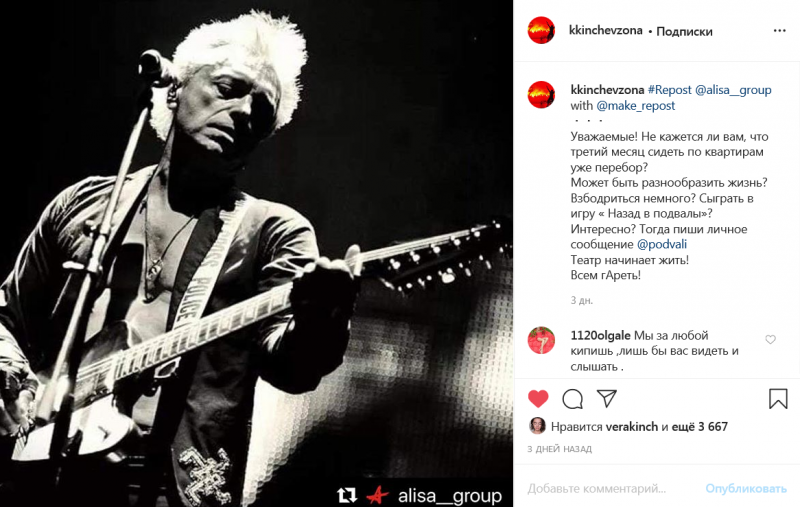Screen dimensions: 800x507
Task: Open the #Repost hashtag link
Action: point(669,90)
